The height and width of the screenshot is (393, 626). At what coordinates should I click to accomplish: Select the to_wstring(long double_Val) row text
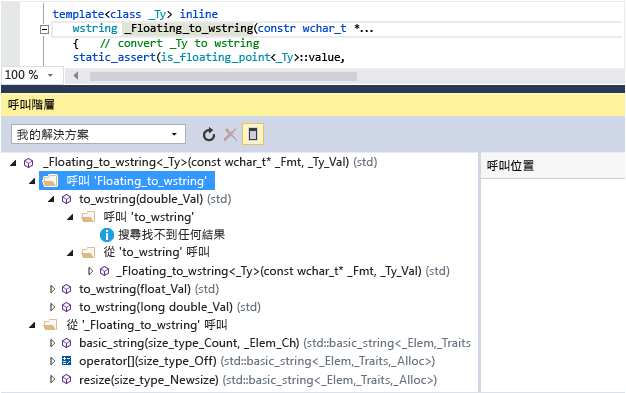tap(170, 307)
